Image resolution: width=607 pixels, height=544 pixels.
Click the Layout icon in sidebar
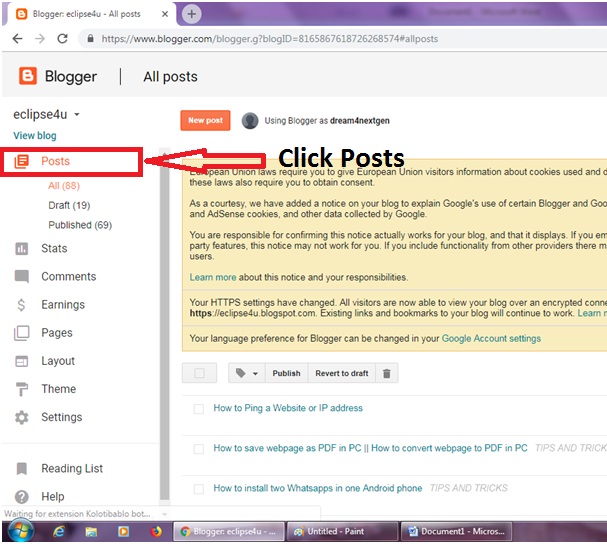(22, 361)
